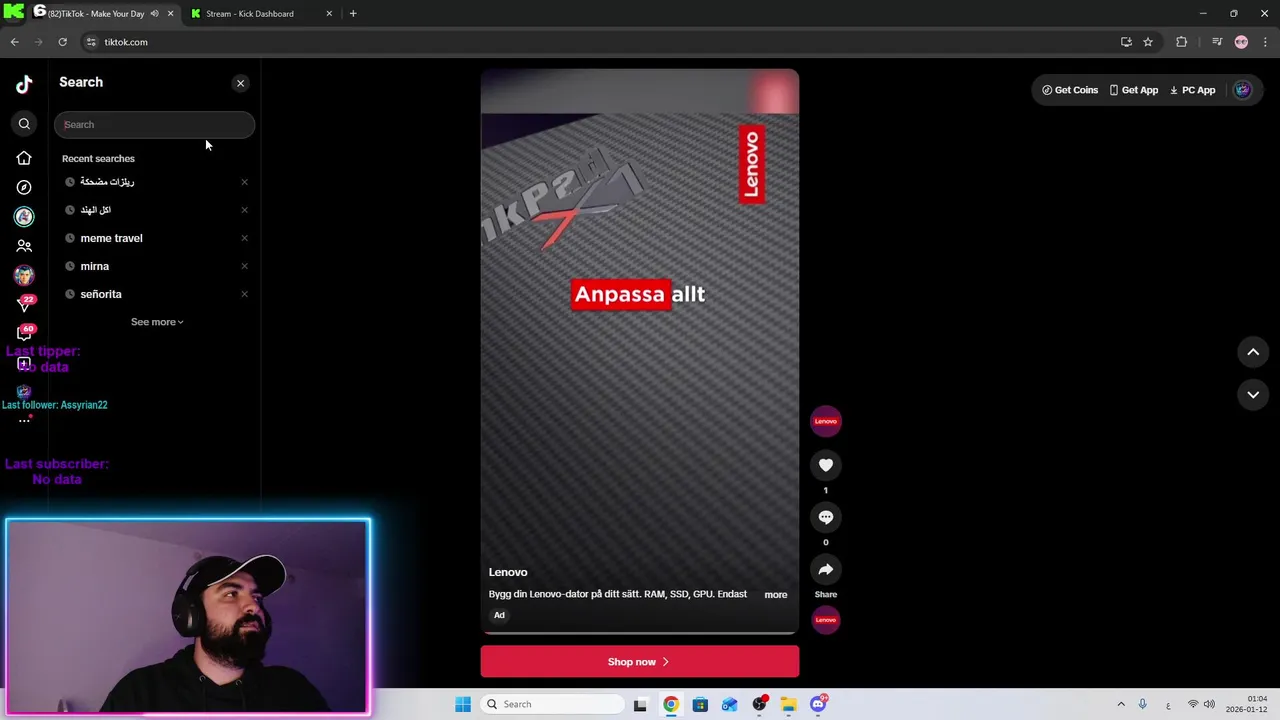Viewport: 1280px width, 720px height.
Task: Open Chrome profile avatar in the toolbar
Action: pos(1241,42)
